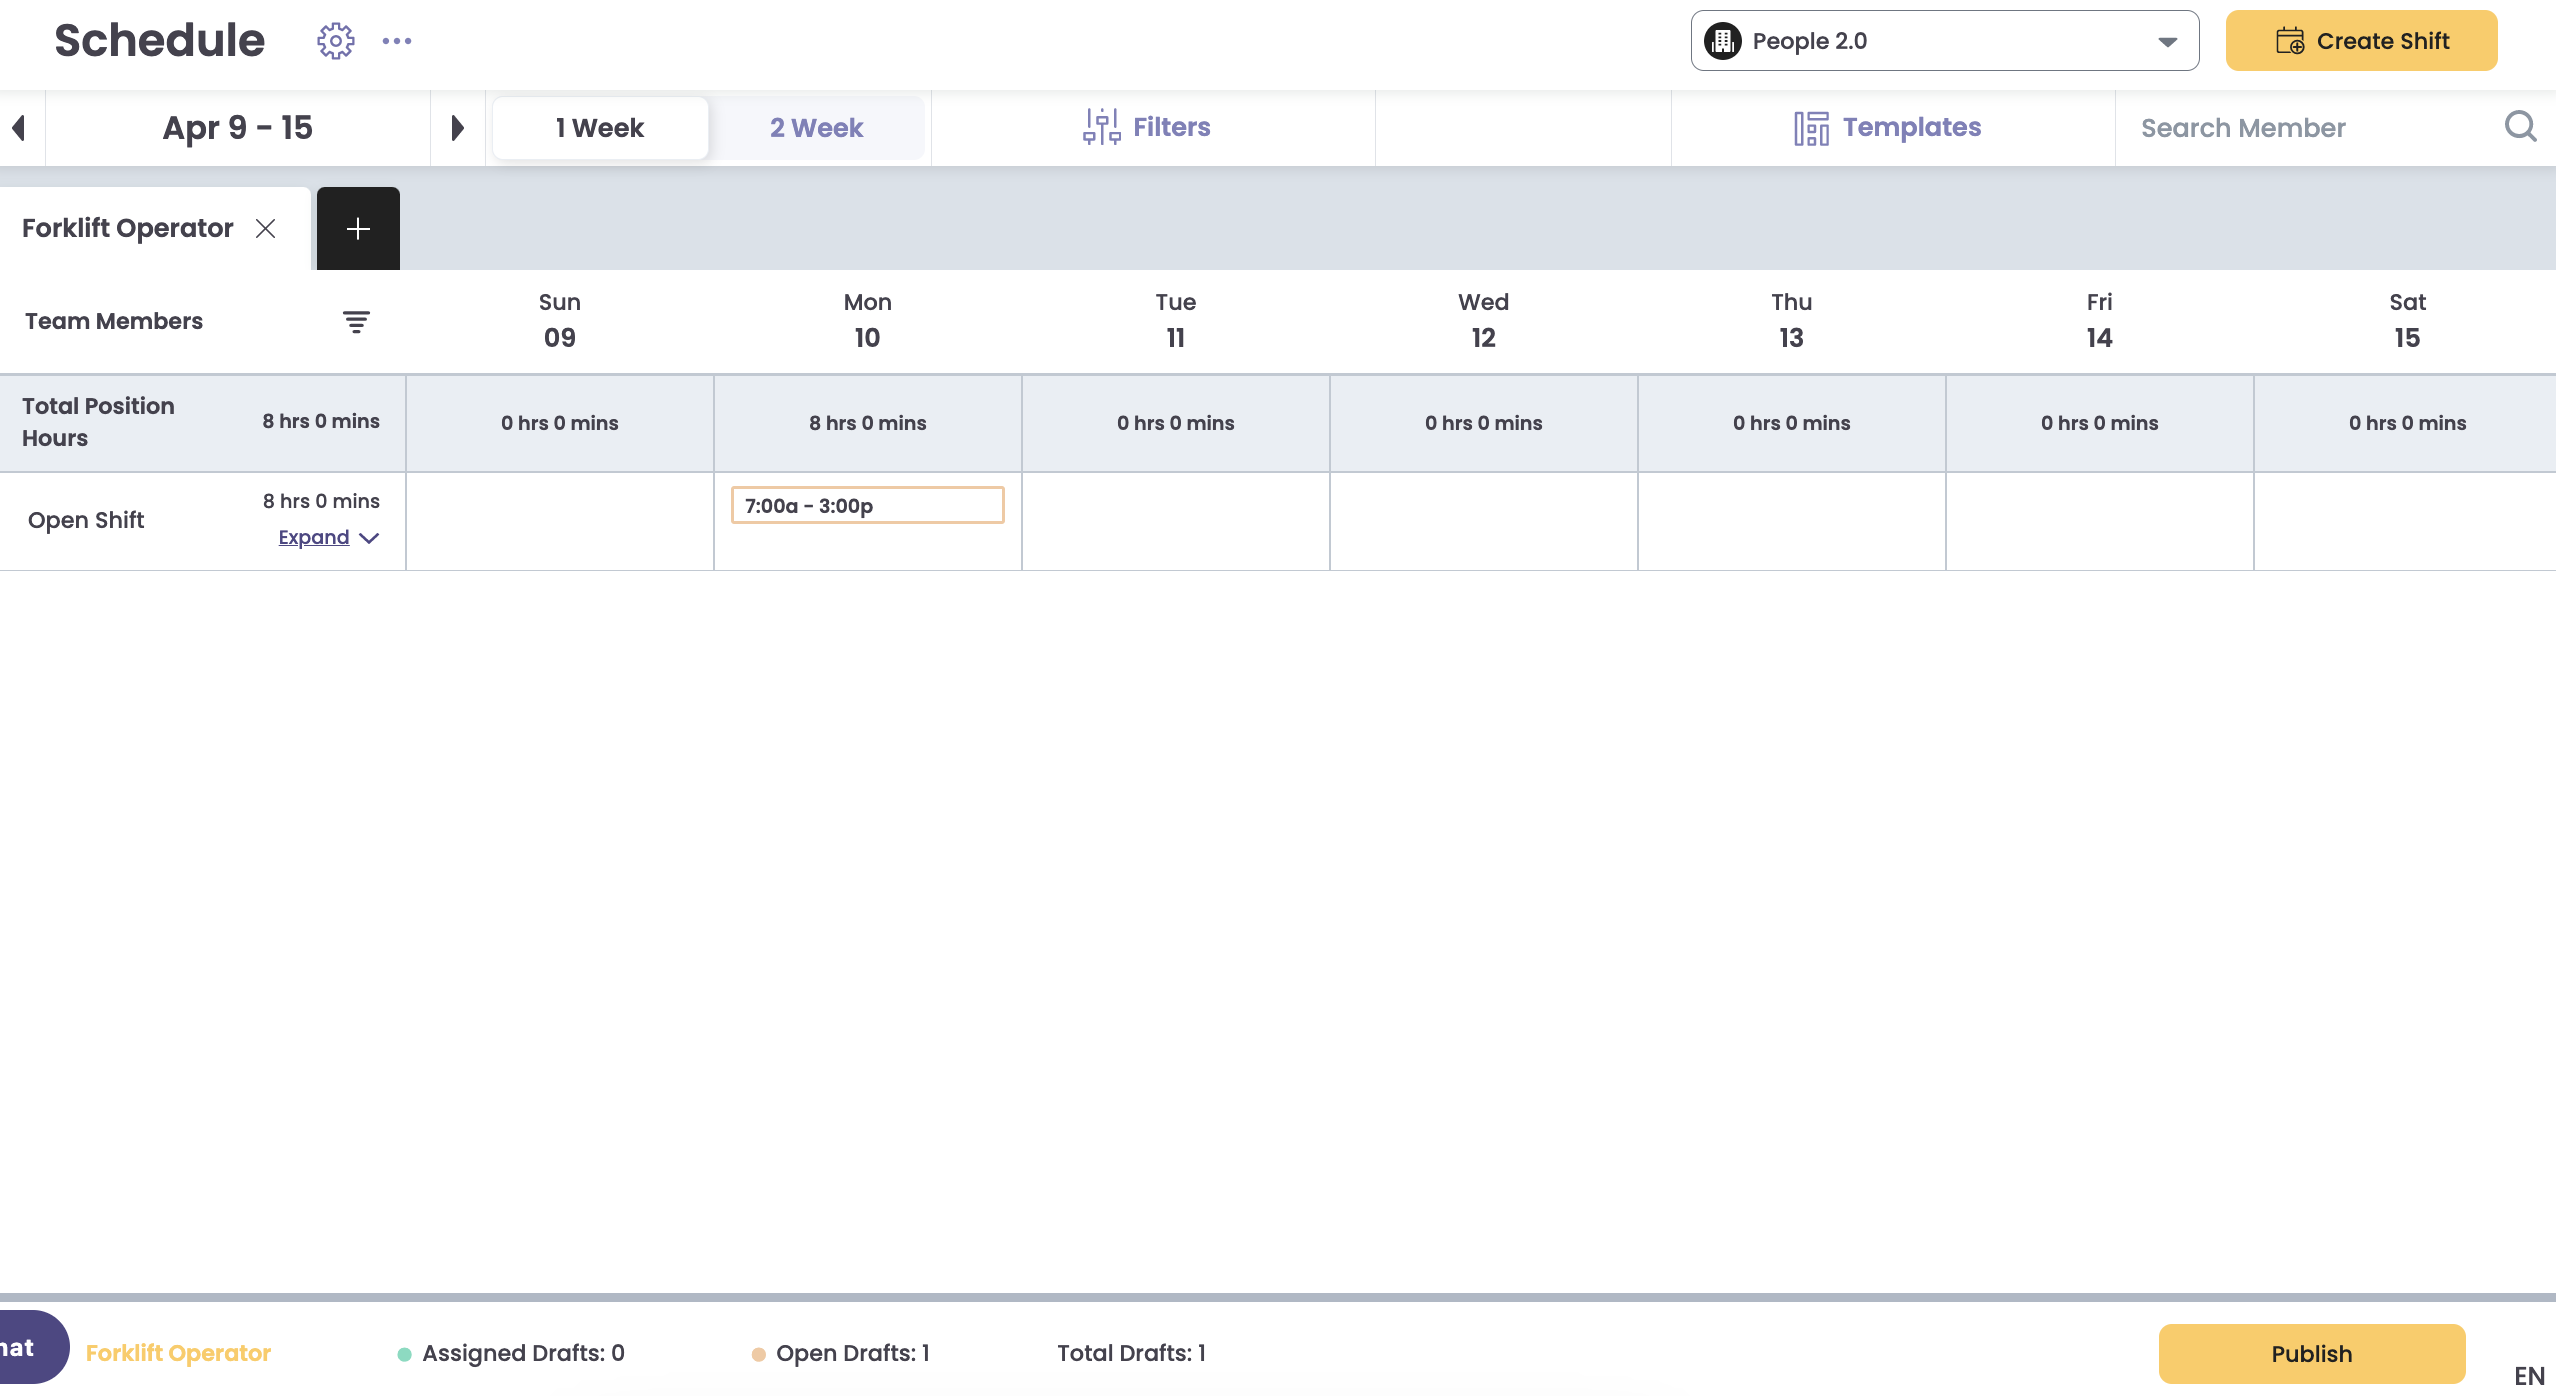Image resolution: width=2556 pixels, height=1396 pixels.
Task: Open the three-dots more options menu
Action: click(x=397, y=41)
